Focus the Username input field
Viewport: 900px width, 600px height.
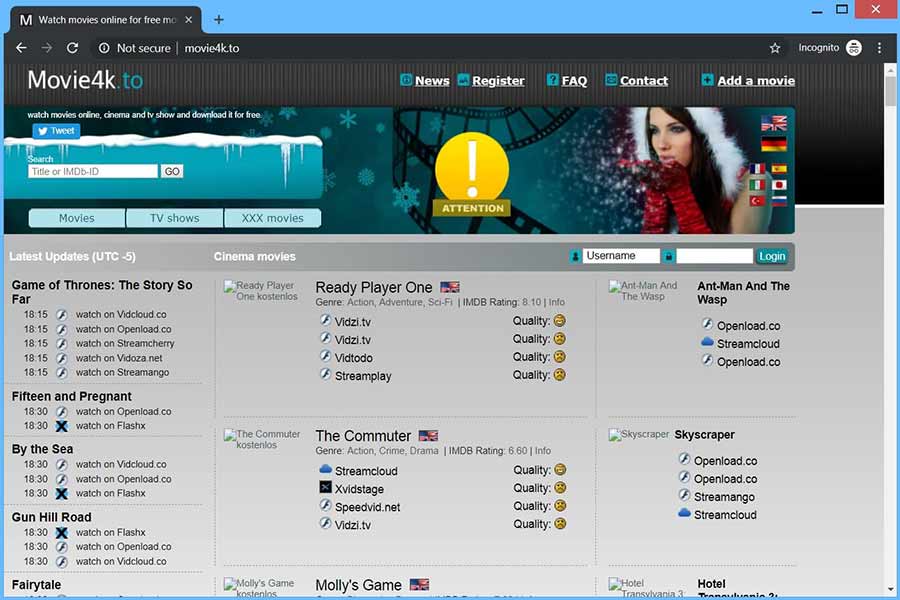pyautogui.click(x=621, y=256)
